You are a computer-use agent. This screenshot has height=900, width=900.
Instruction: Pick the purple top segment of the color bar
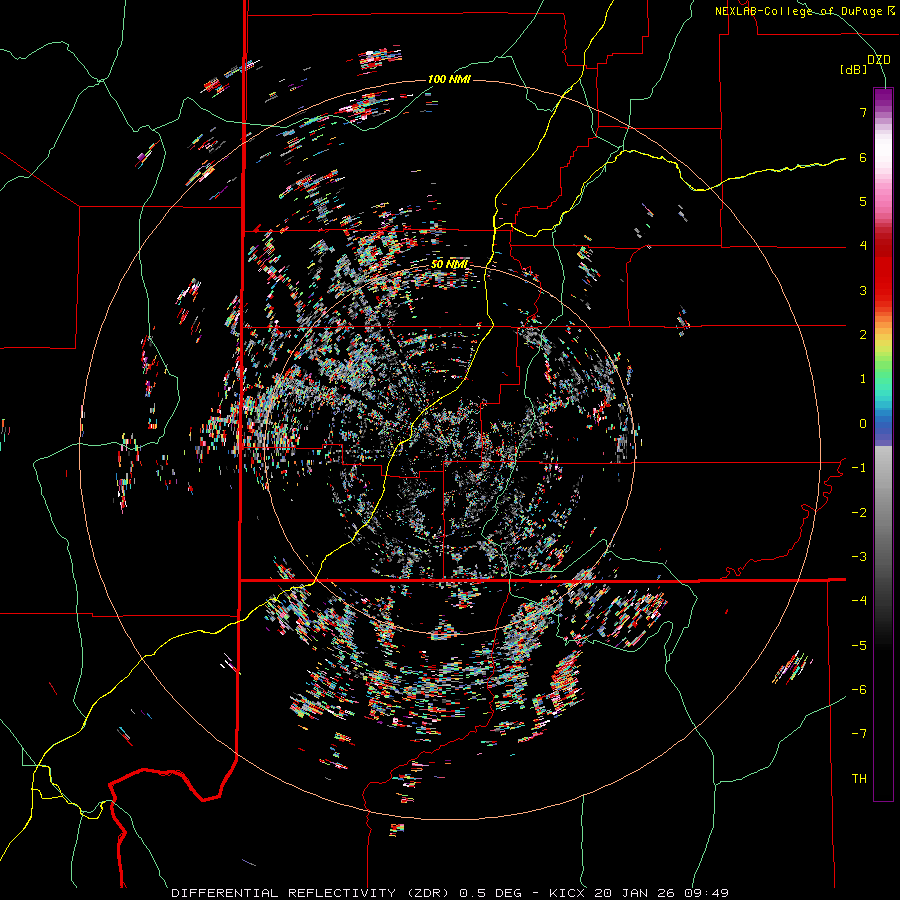[x=883, y=99]
